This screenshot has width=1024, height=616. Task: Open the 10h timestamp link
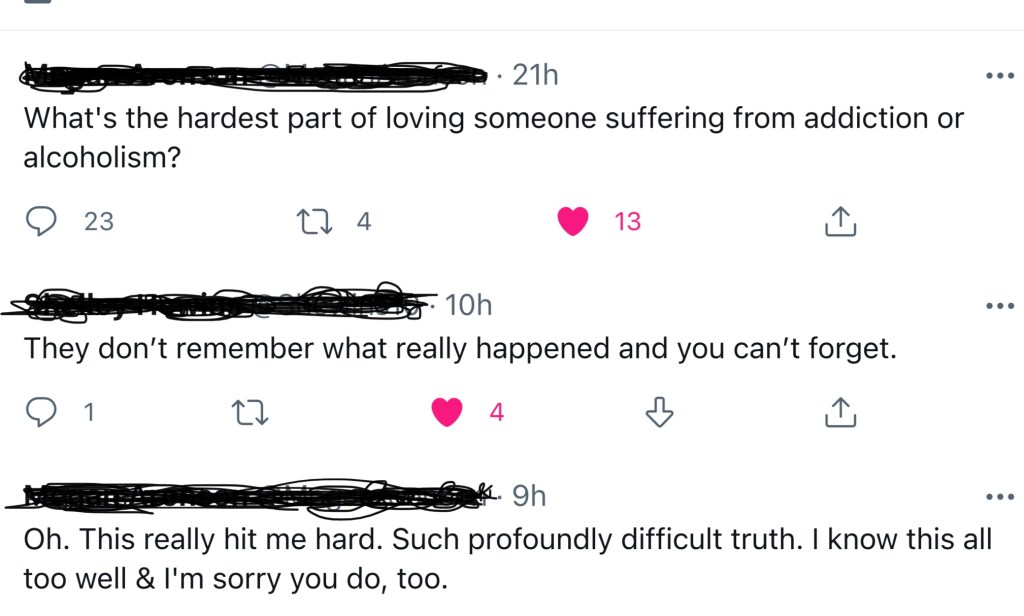[x=468, y=305]
